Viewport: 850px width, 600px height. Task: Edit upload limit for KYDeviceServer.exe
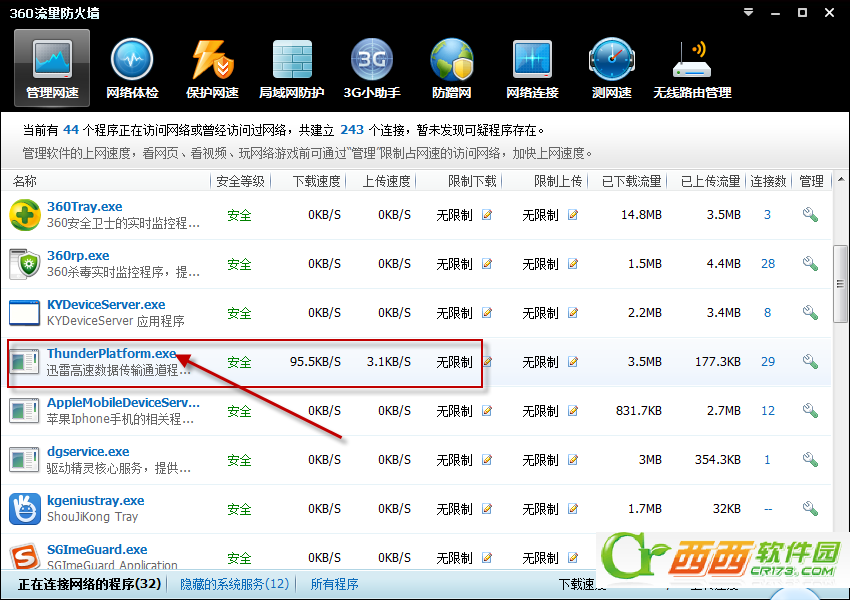(573, 313)
